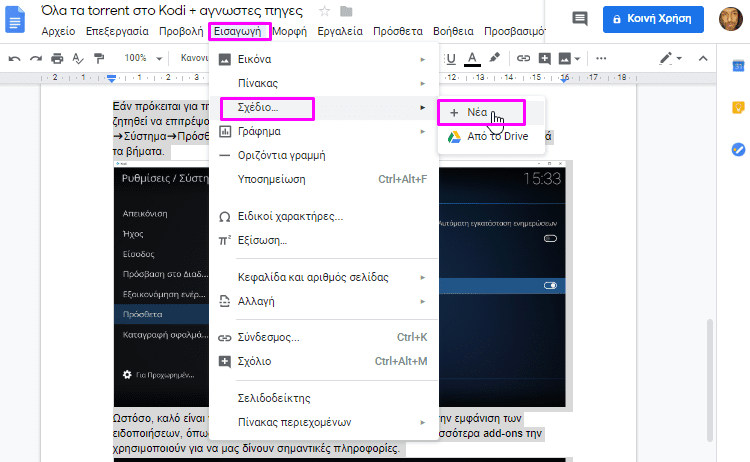Insert Υποσημείωση footnote
The image size is (750, 462).
pos(323,179)
